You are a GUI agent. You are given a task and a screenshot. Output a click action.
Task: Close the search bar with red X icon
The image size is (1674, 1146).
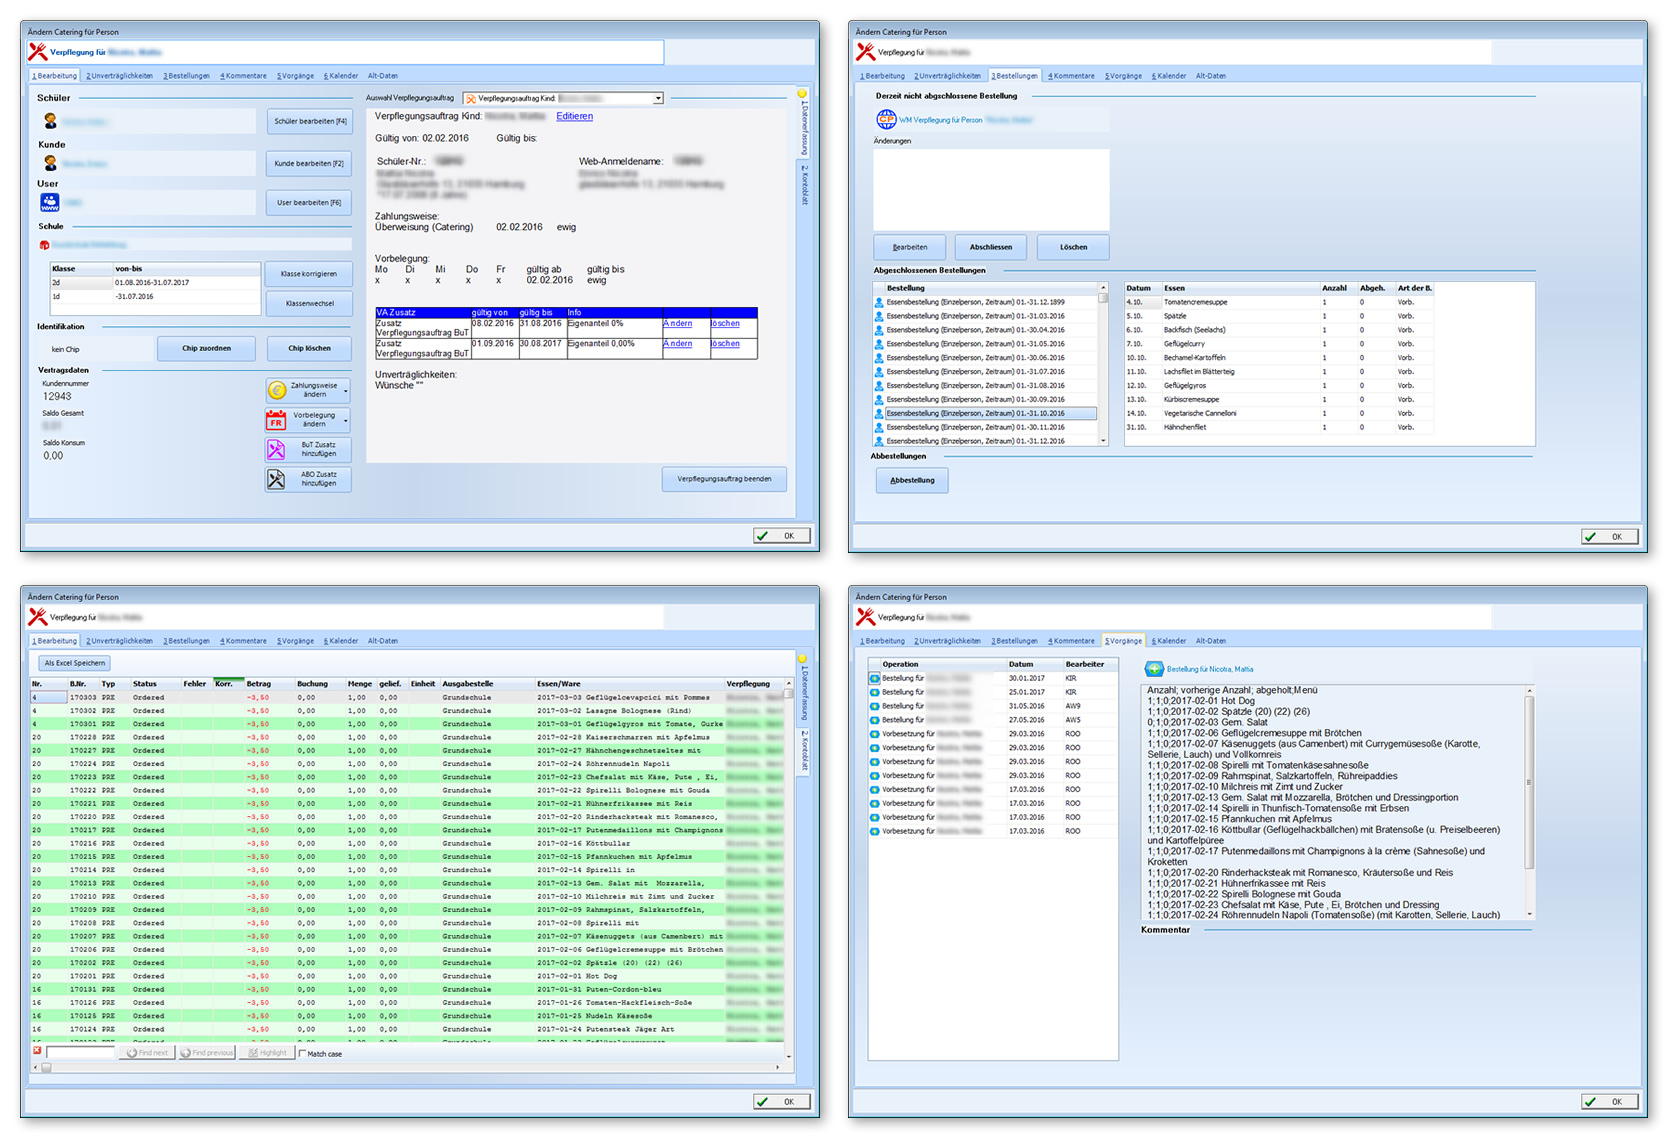pos(37,1051)
